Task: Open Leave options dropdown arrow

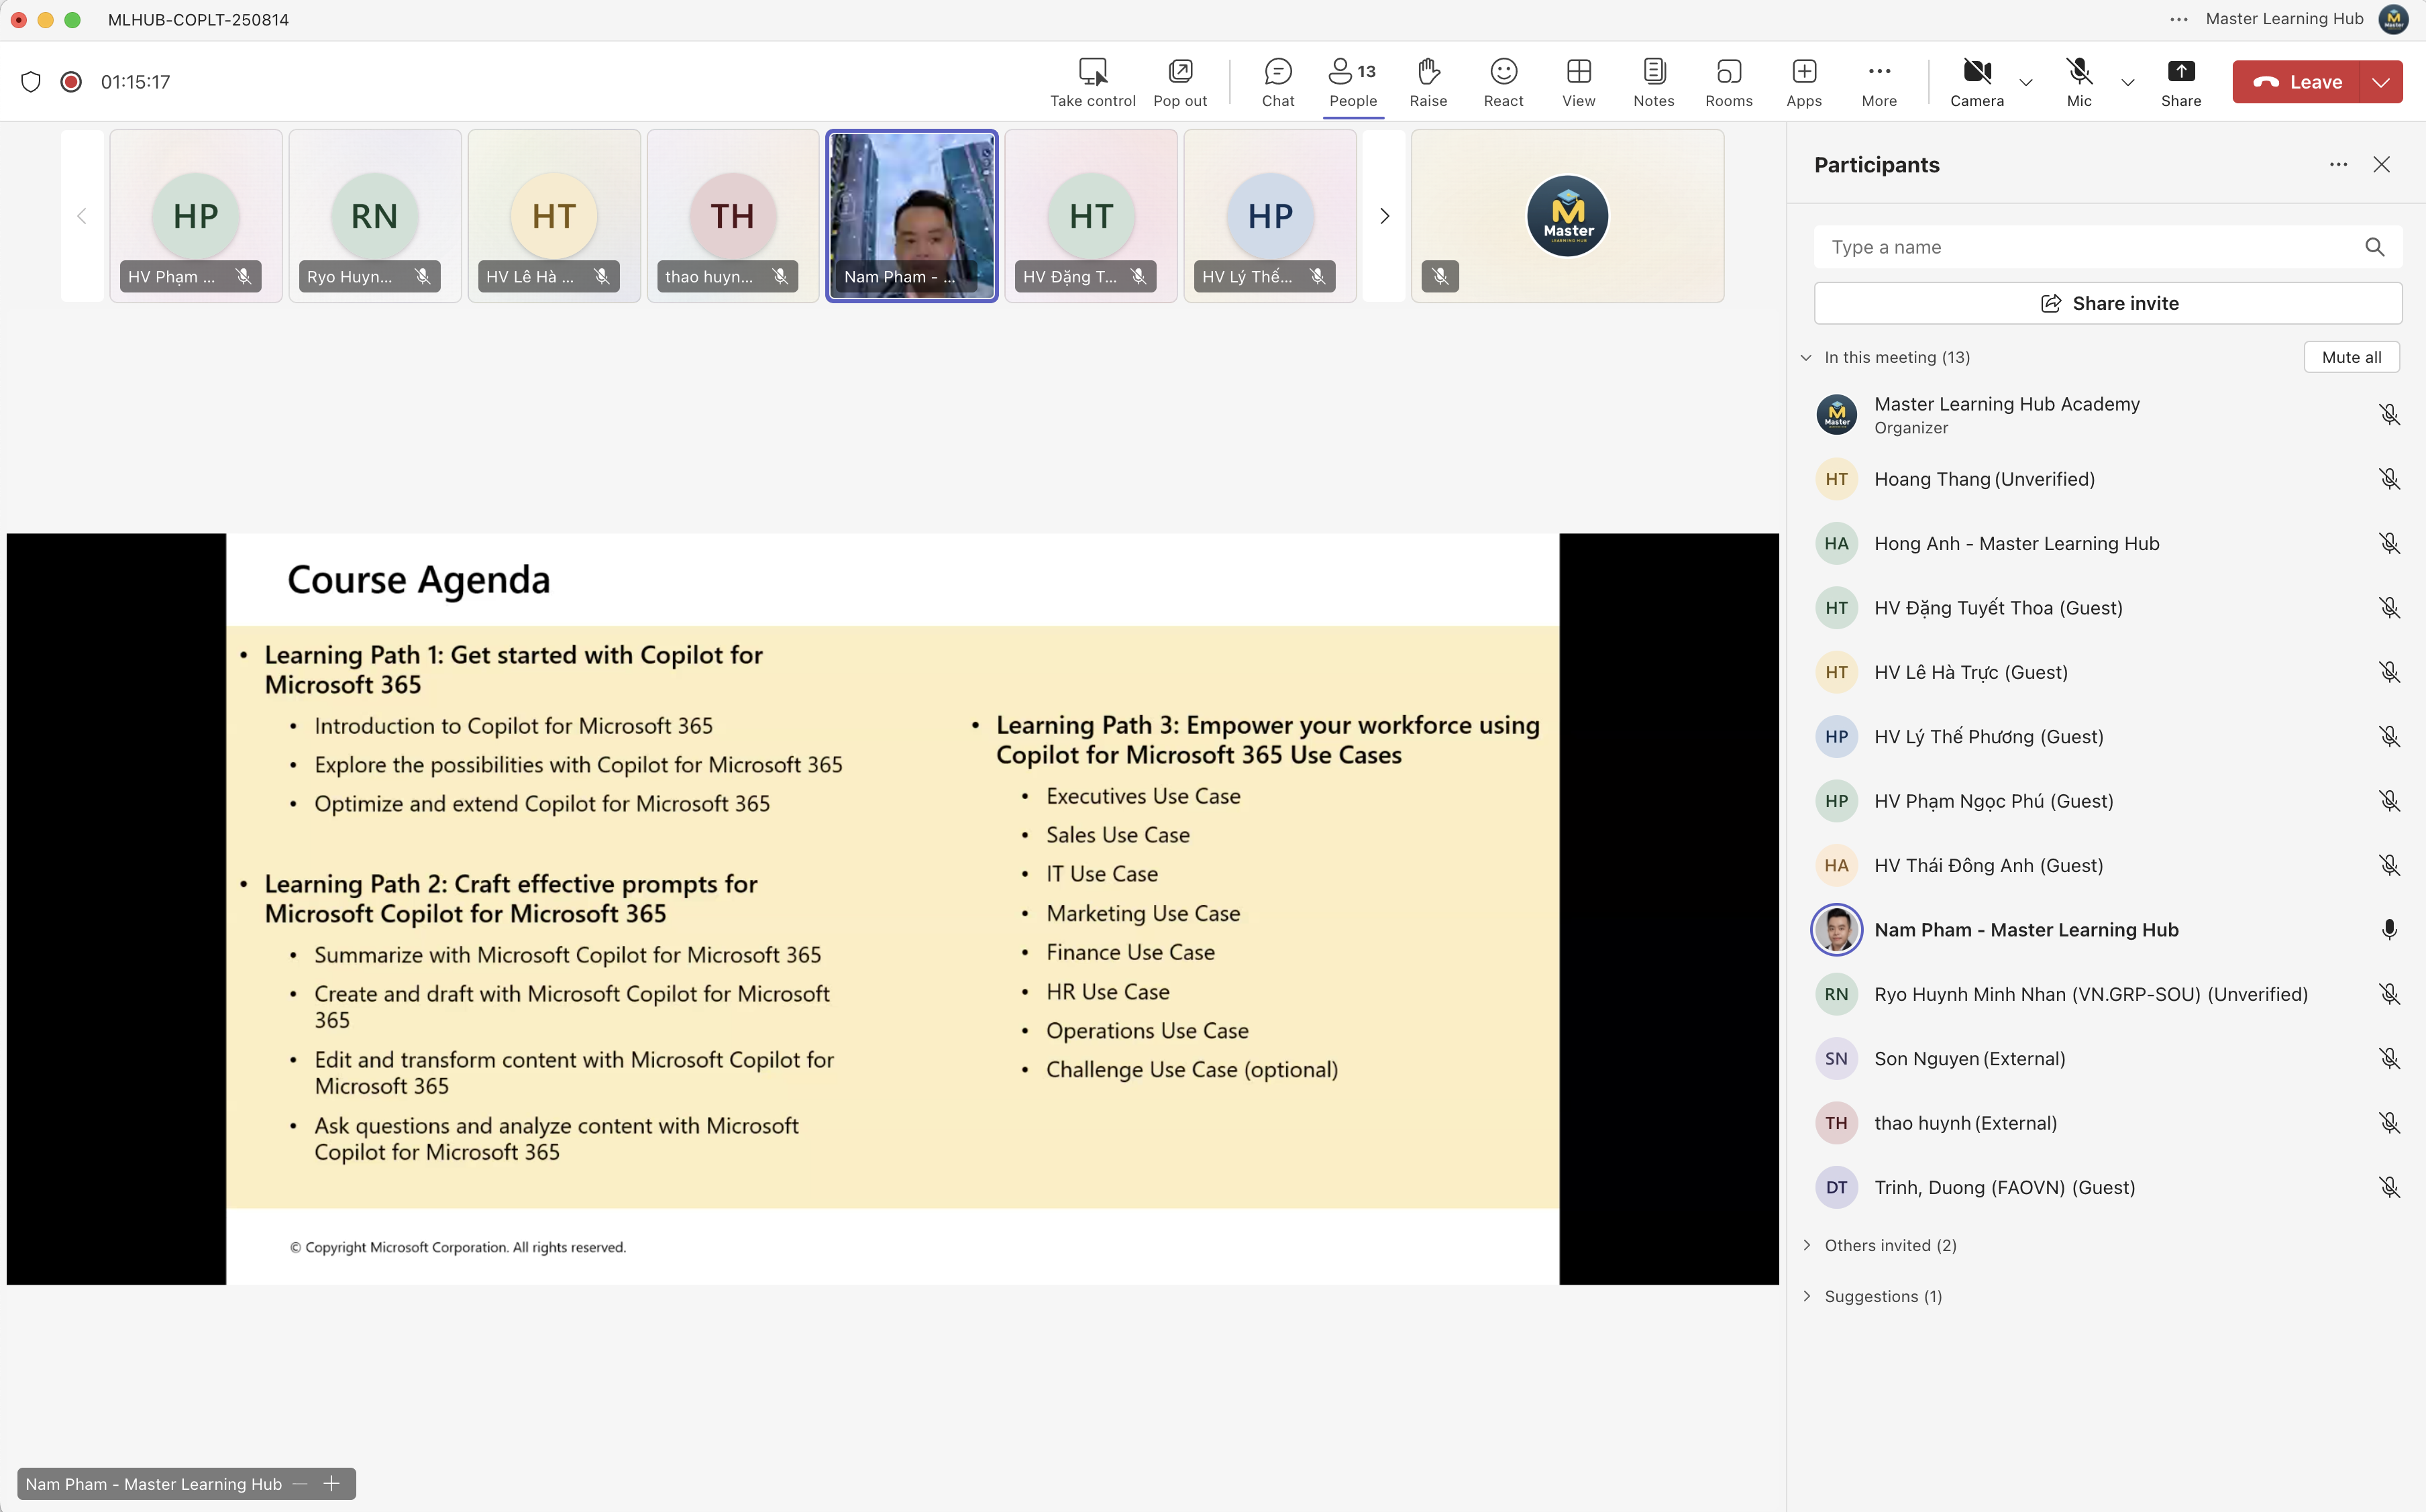Action: pos(2381,82)
